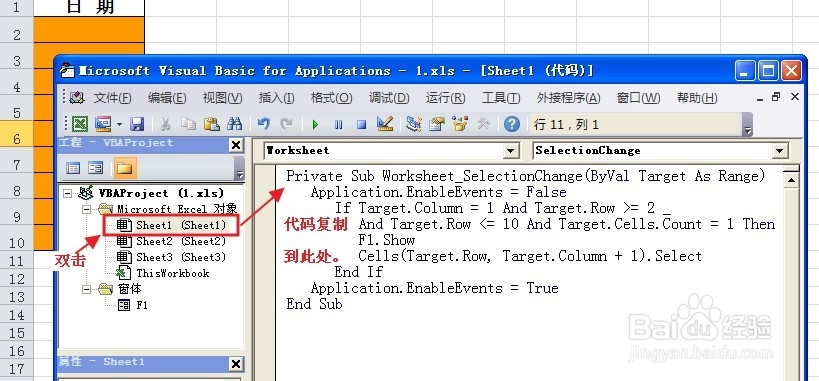Click the Cut scissors icon

[166, 124]
